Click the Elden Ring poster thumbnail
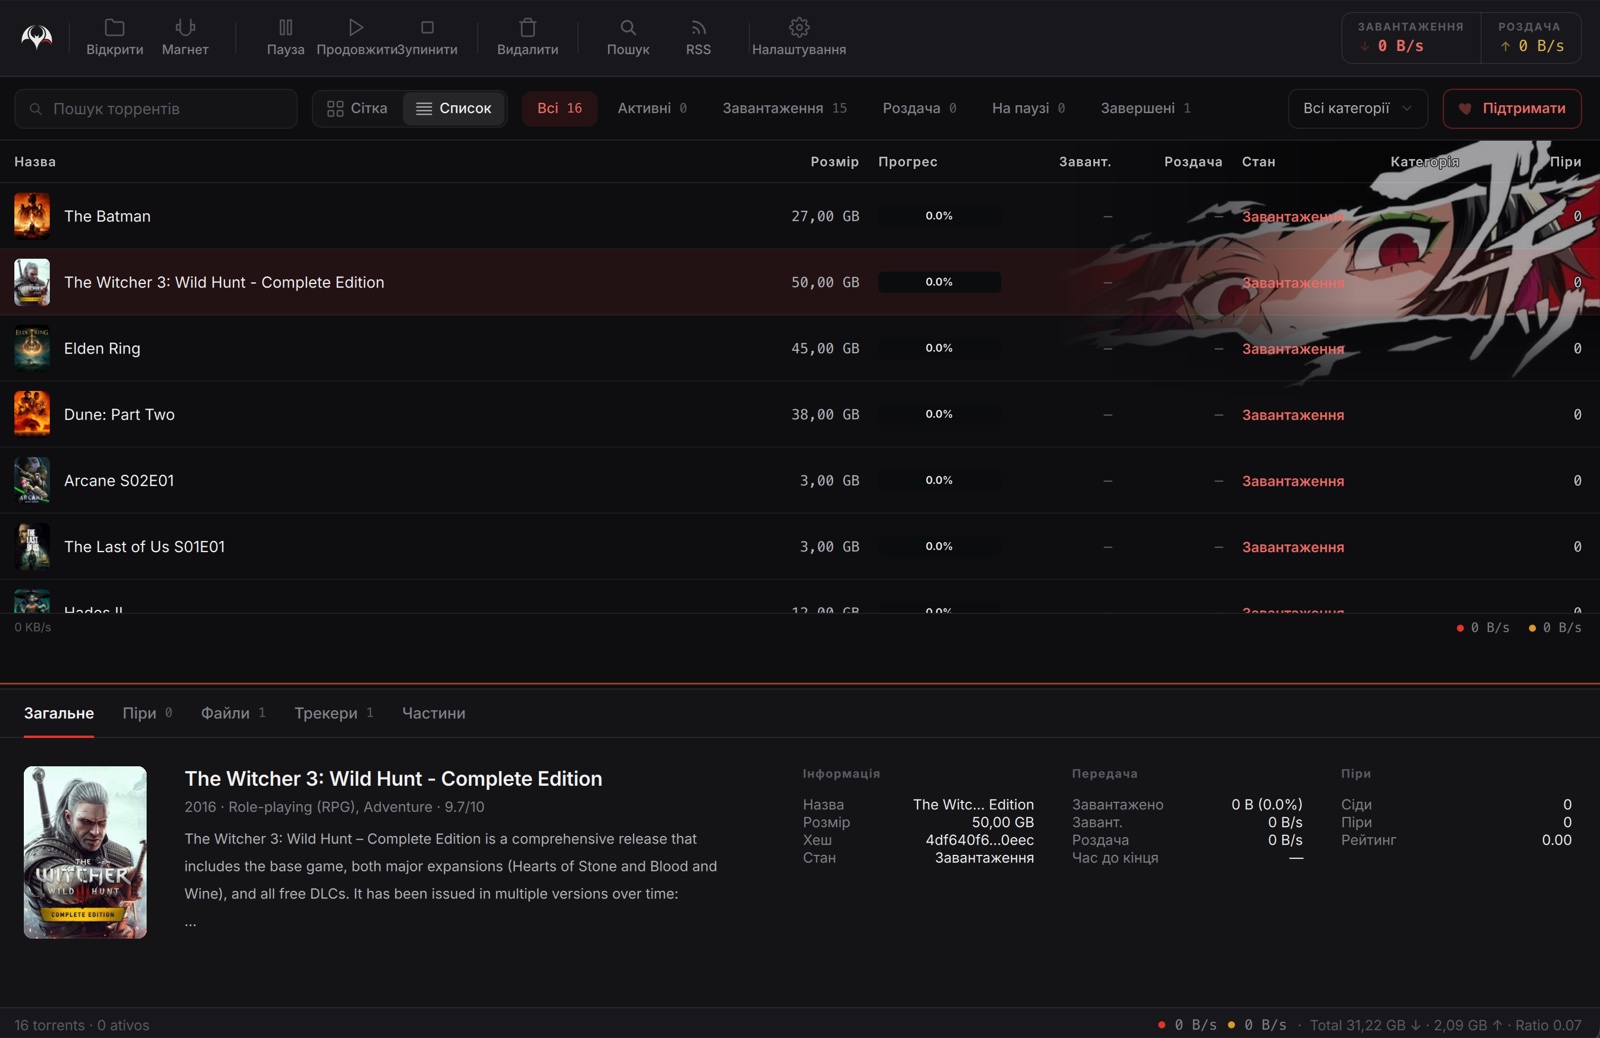 pos(32,348)
